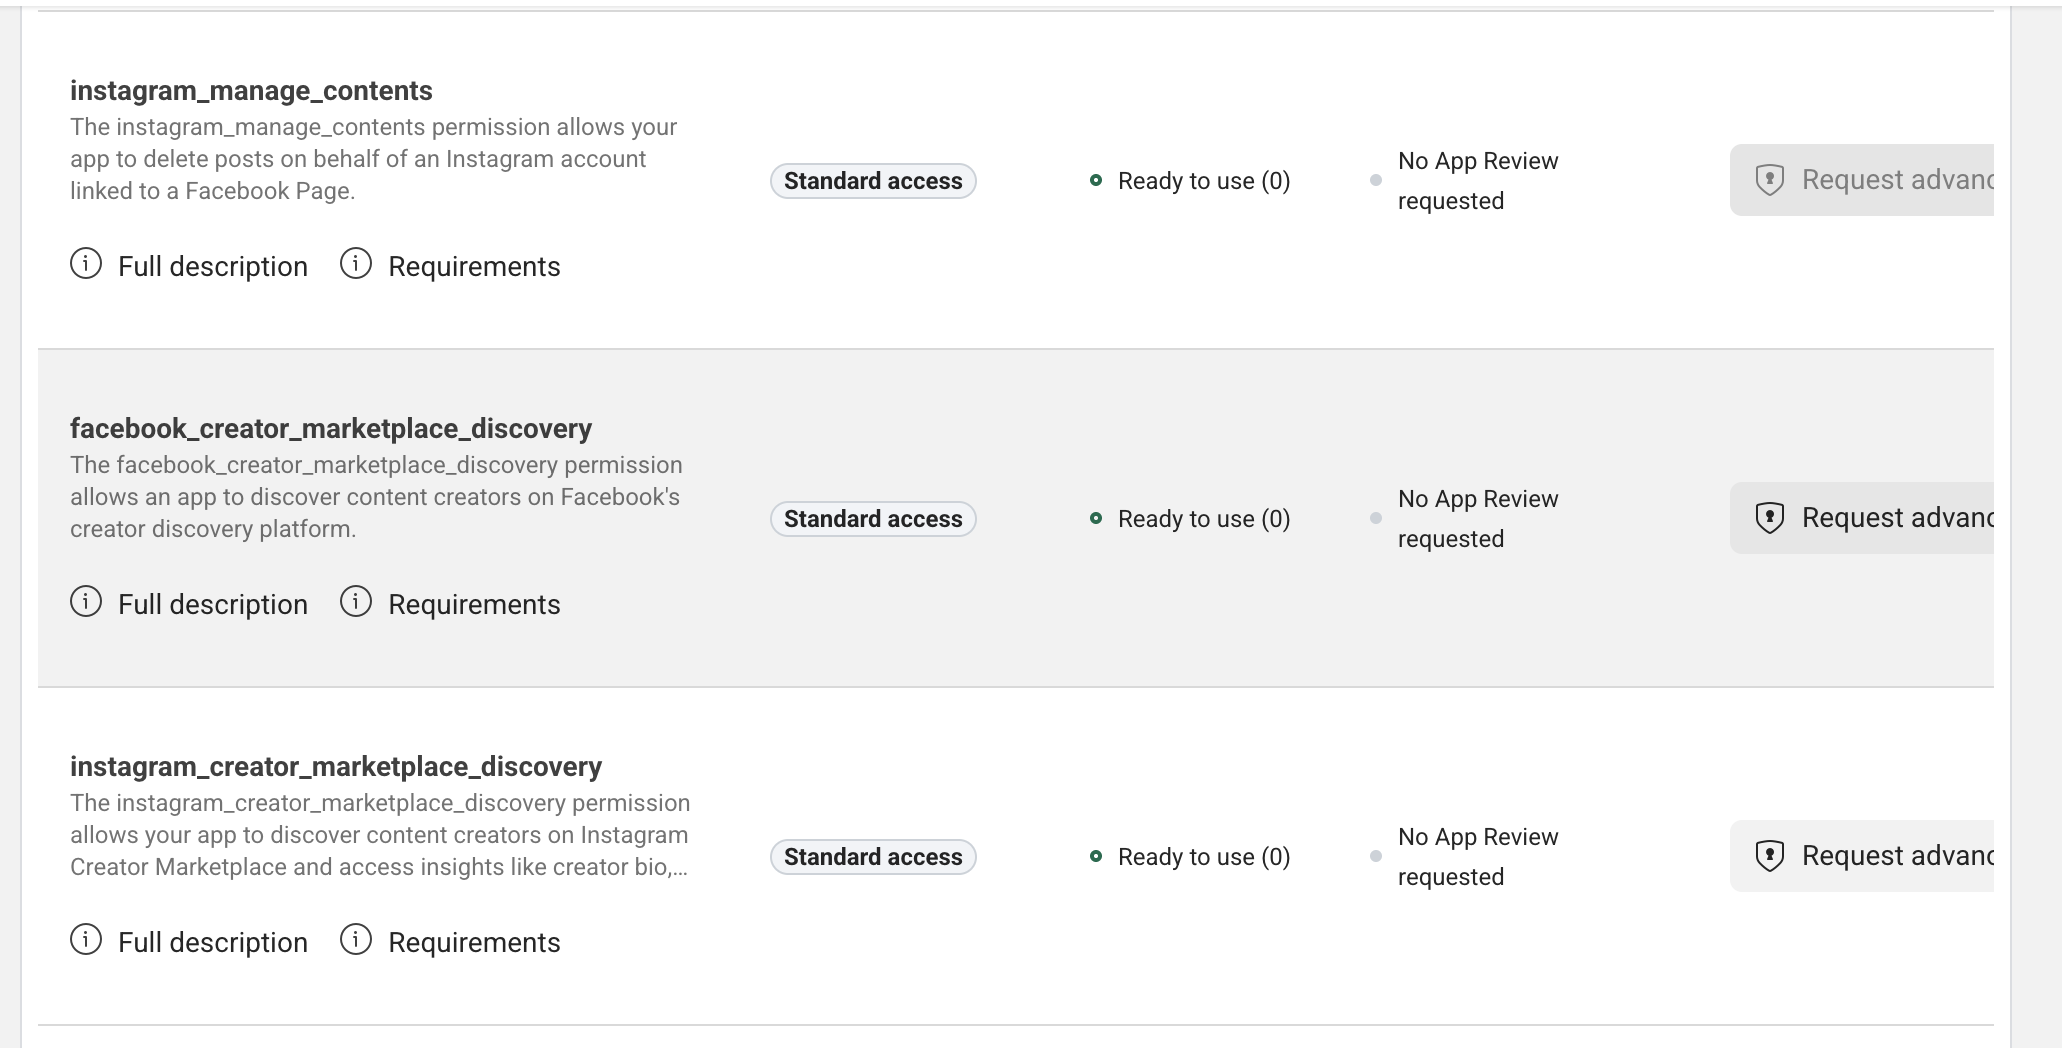Image resolution: width=2062 pixels, height=1048 pixels.
Task: Click shield icon in facebook_creator_marketplace_discovery request button
Action: [x=1770, y=518]
